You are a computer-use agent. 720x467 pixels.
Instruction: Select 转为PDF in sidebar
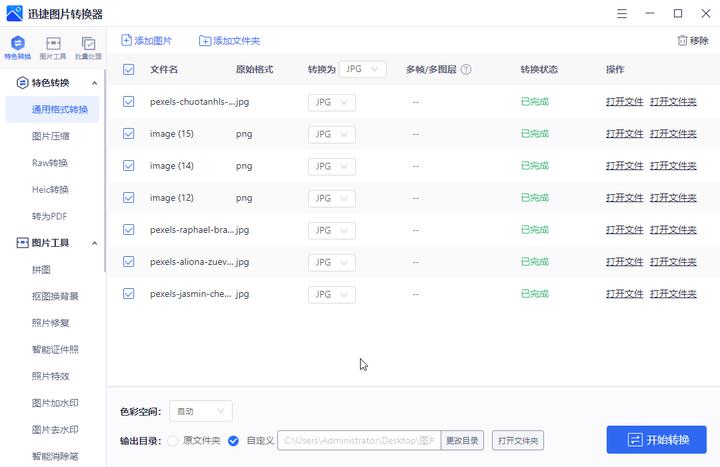49,216
